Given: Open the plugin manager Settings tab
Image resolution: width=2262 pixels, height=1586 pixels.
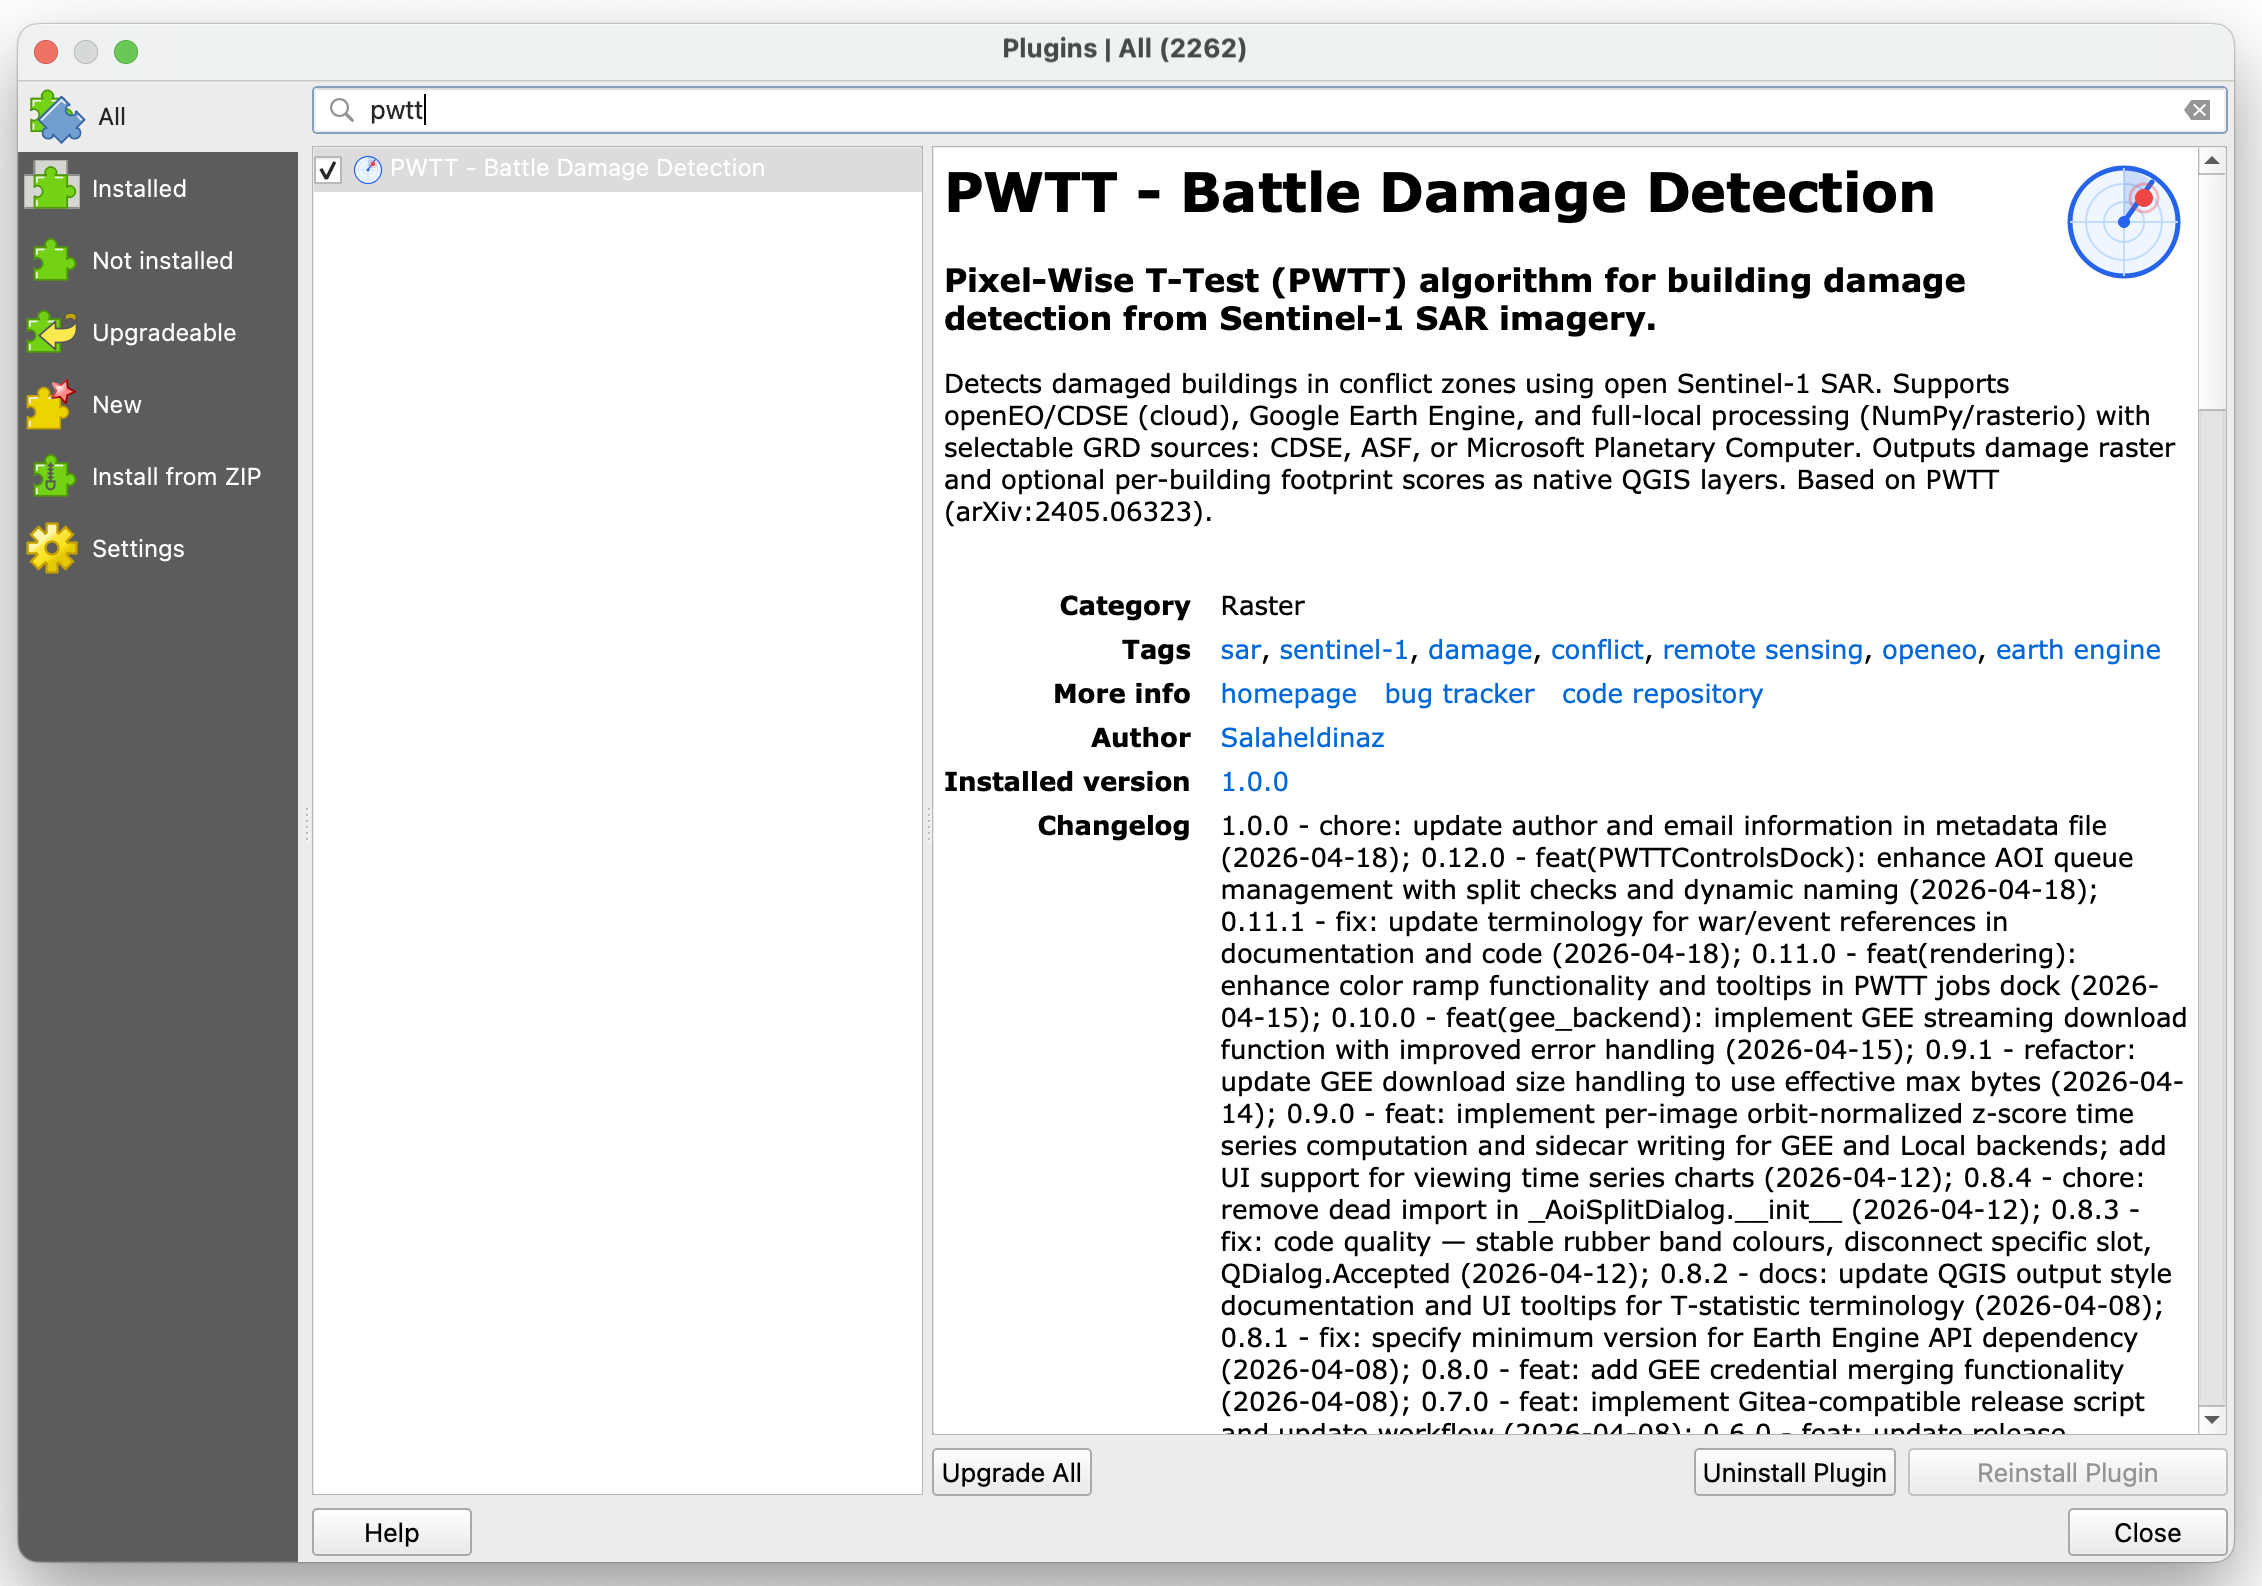Looking at the screenshot, I should point(158,548).
